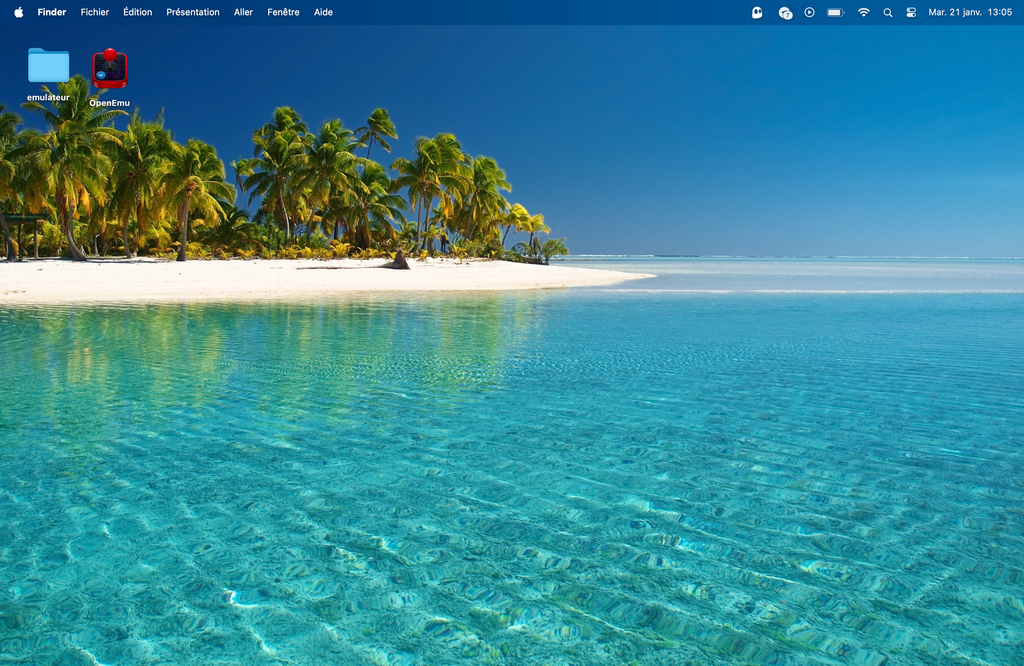1024x666 pixels.
Task: Open the Wi-Fi status menu
Action: coord(863,12)
